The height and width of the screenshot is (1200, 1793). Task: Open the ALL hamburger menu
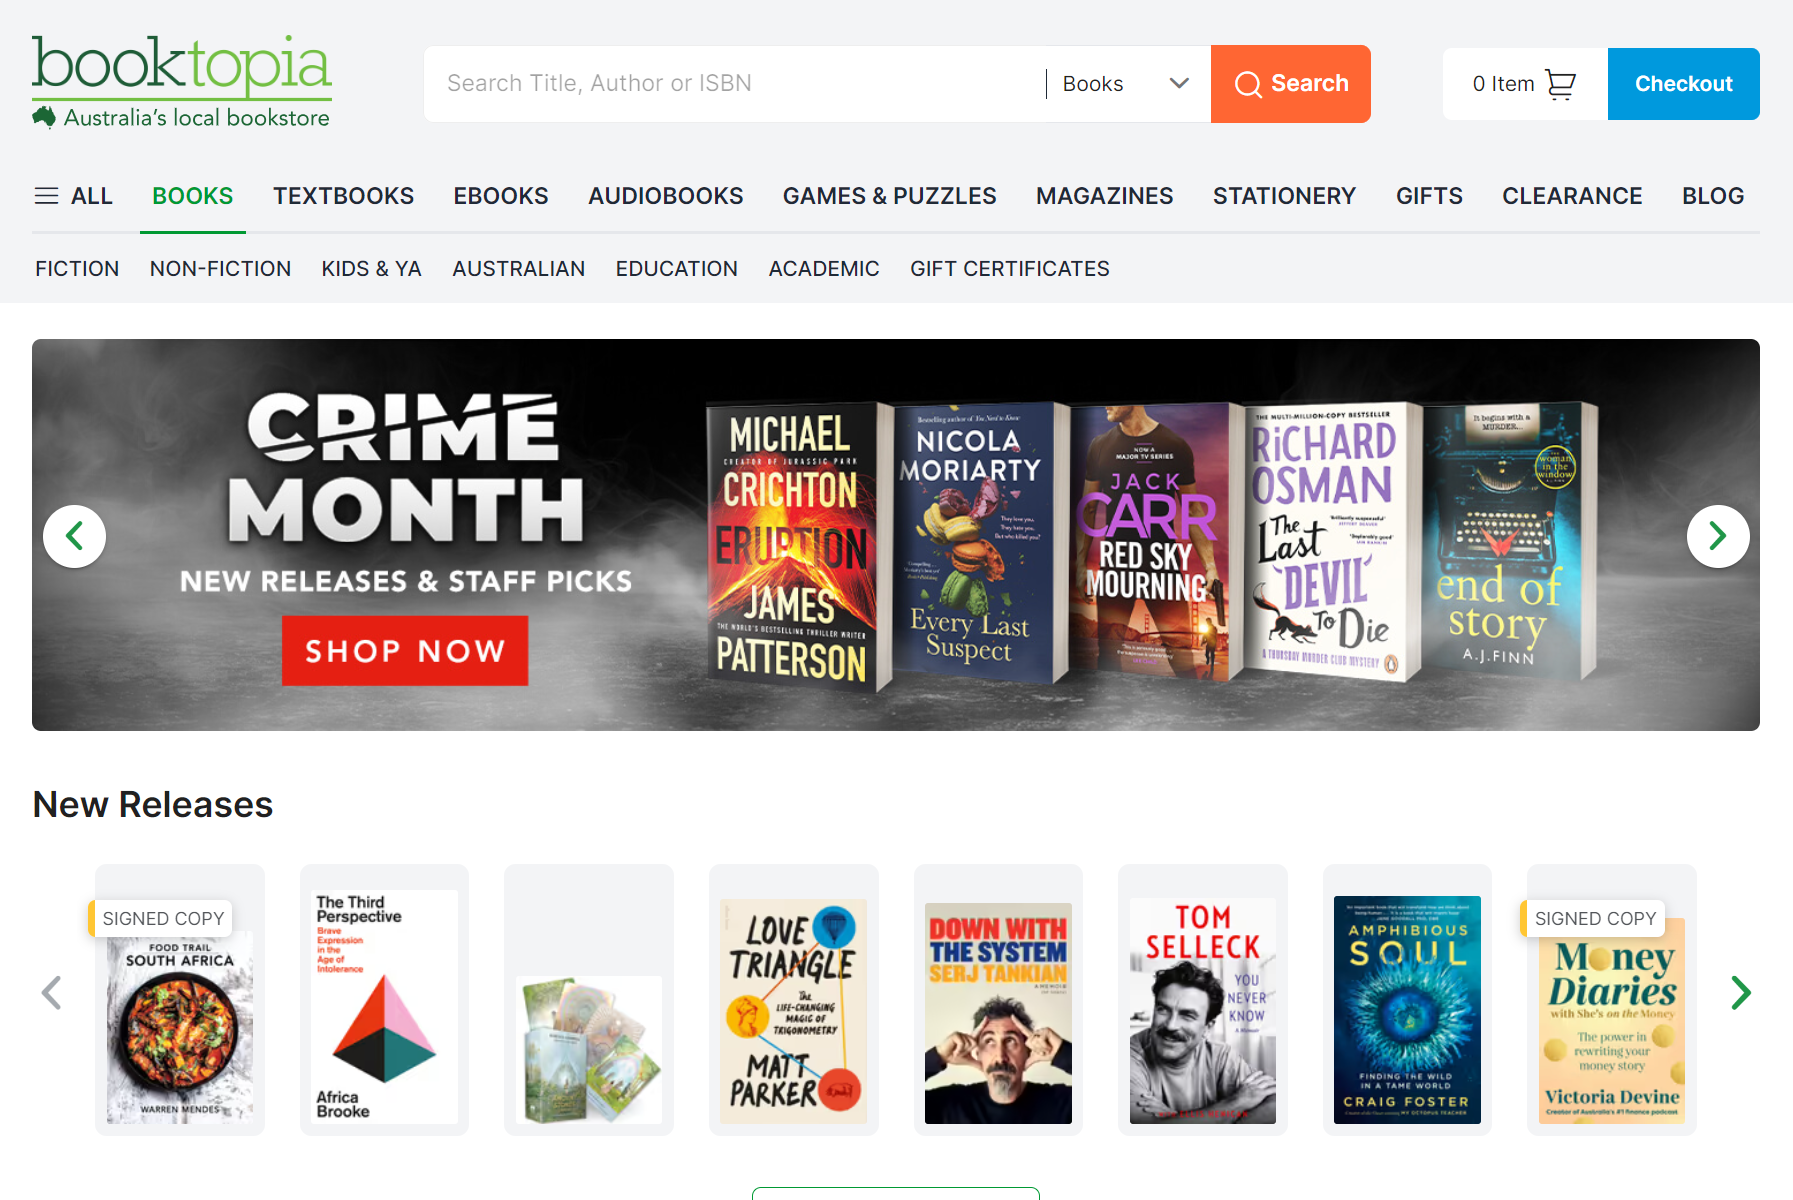[74, 196]
